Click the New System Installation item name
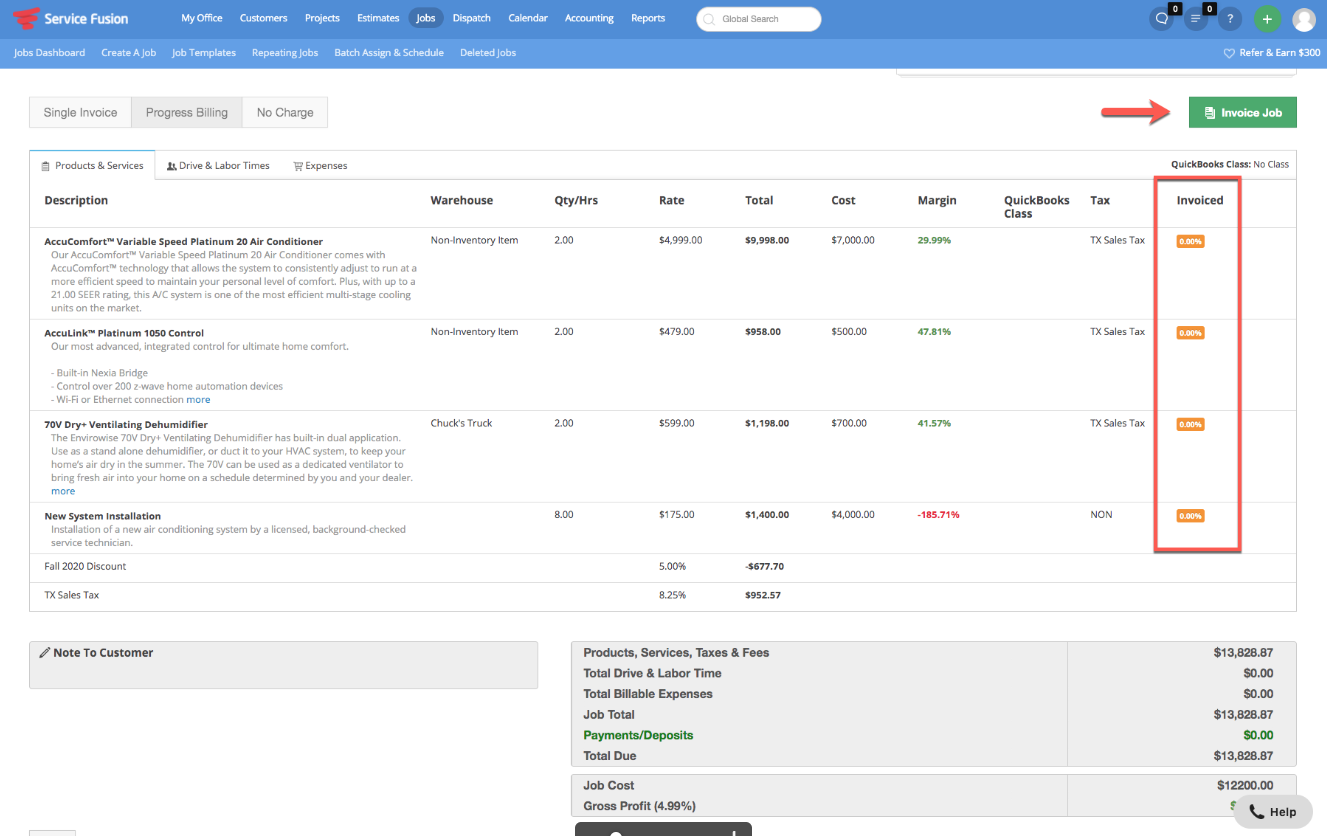1327x836 pixels. pos(103,516)
